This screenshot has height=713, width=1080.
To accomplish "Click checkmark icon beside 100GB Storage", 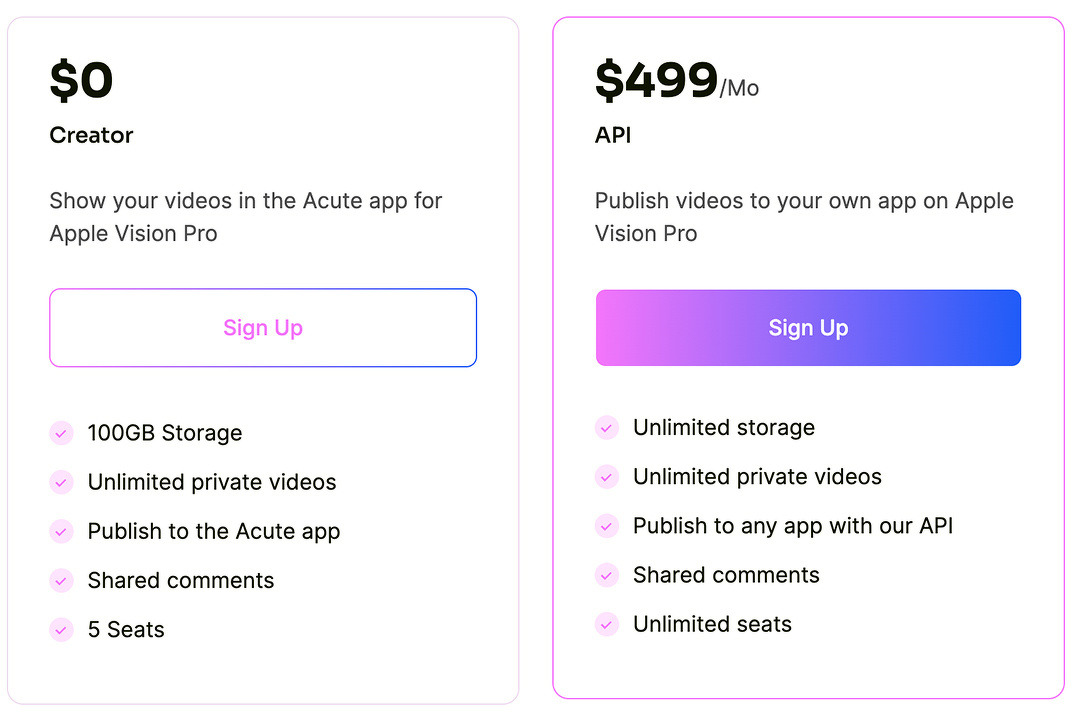I will point(62,433).
